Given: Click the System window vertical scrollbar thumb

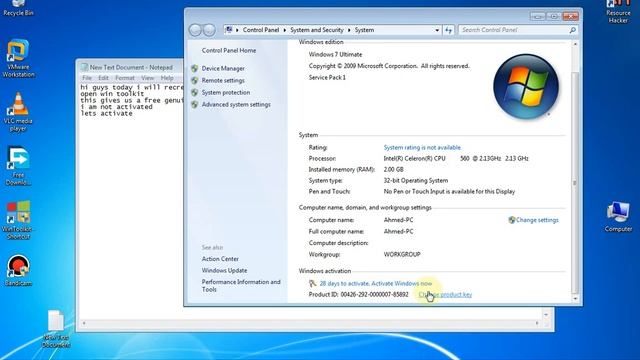Looking at the screenshot, I should [x=575, y=182].
